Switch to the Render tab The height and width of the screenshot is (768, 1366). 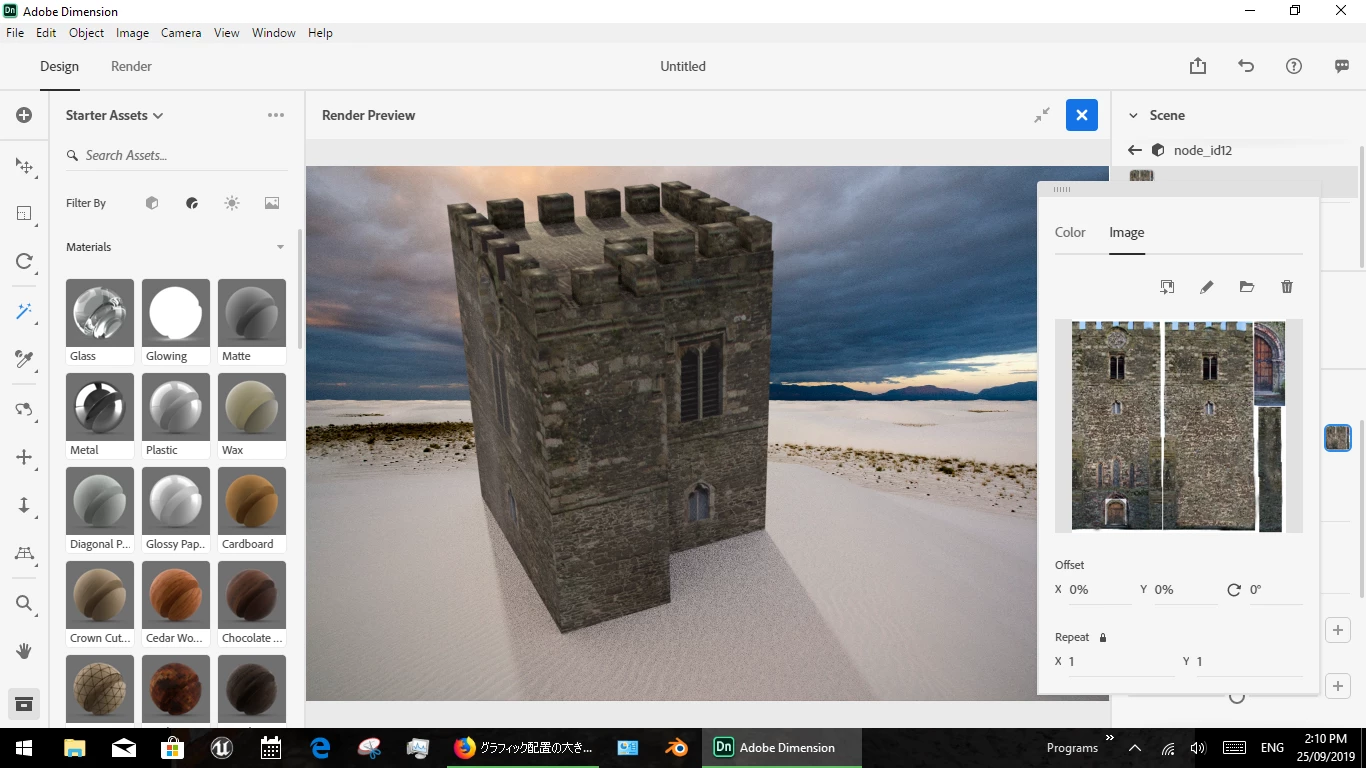[131, 66]
